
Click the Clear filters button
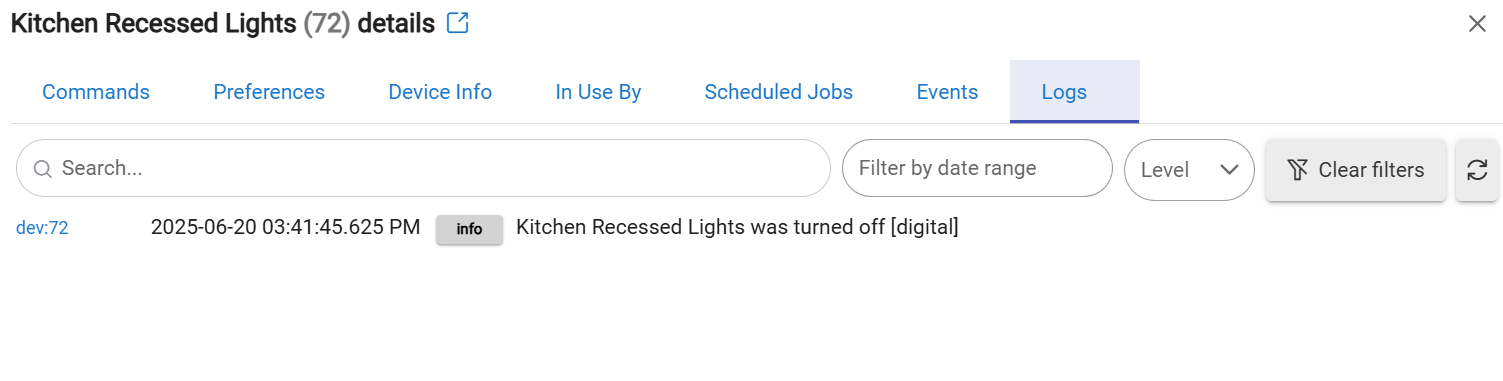point(1356,170)
